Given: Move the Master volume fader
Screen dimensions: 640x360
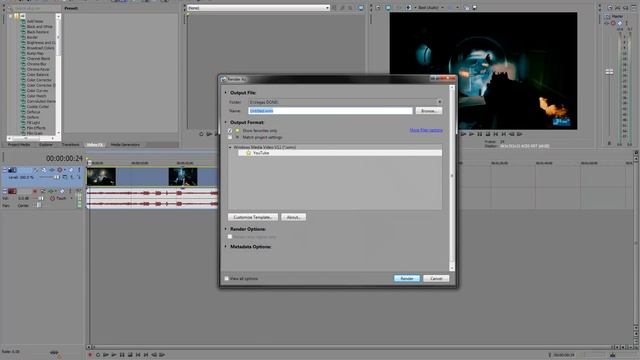Looking at the screenshot, I should [x=609, y=72].
